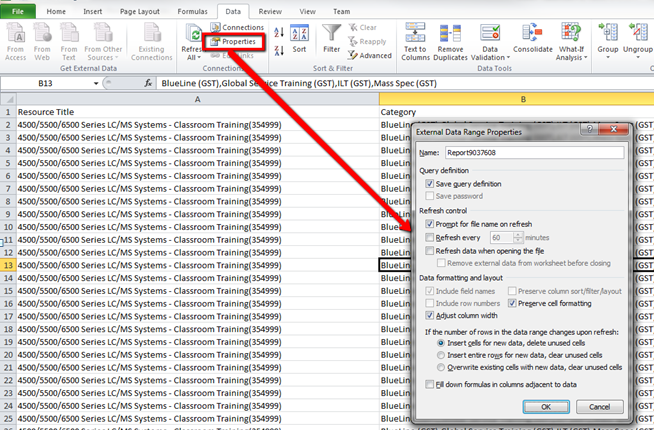Screen dimensions: 654x430
Task: Expand the Ungroup dropdown arrow
Action: 638,57
